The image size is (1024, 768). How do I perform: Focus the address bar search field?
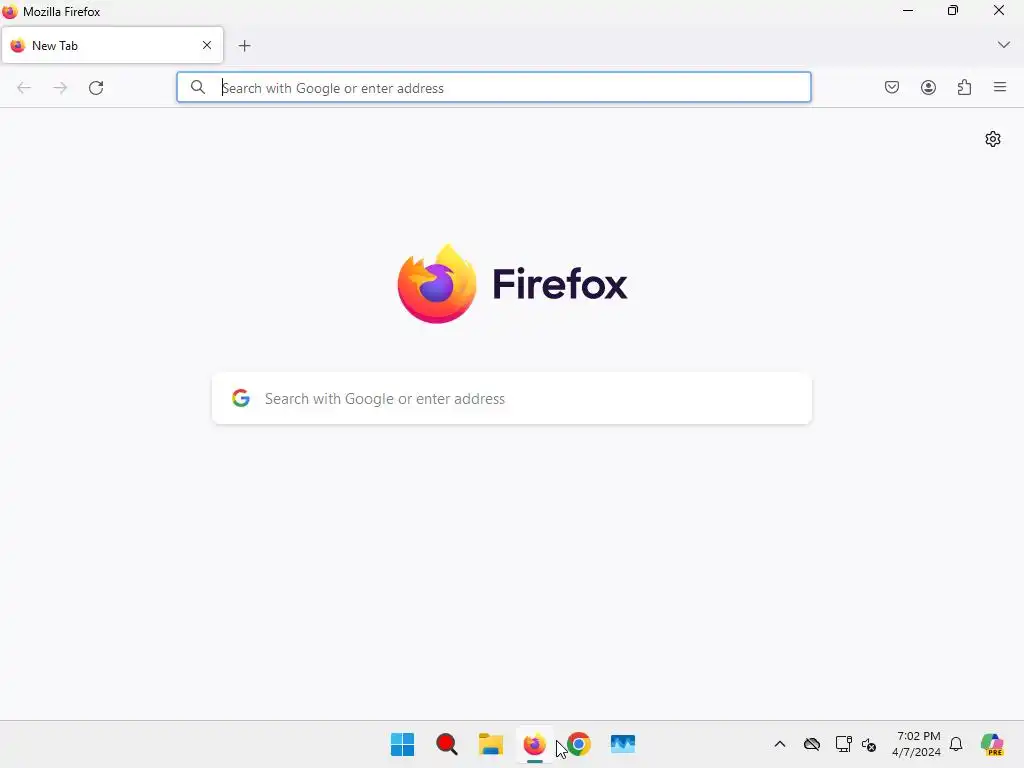[x=494, y=88]
